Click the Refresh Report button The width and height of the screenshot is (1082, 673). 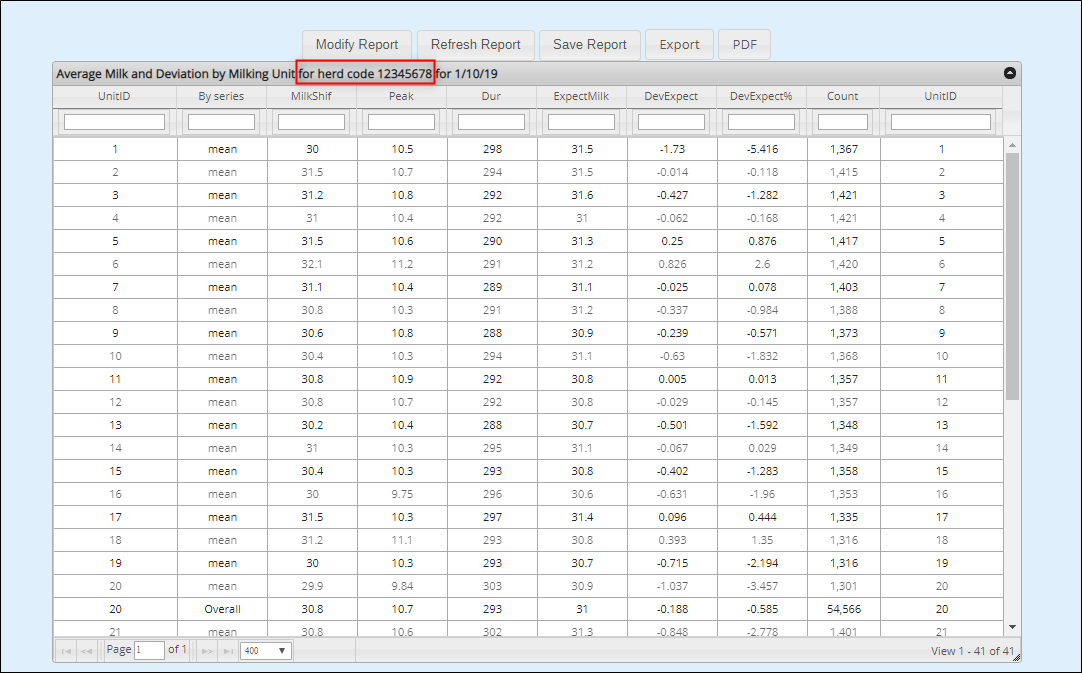coord(475,45)
